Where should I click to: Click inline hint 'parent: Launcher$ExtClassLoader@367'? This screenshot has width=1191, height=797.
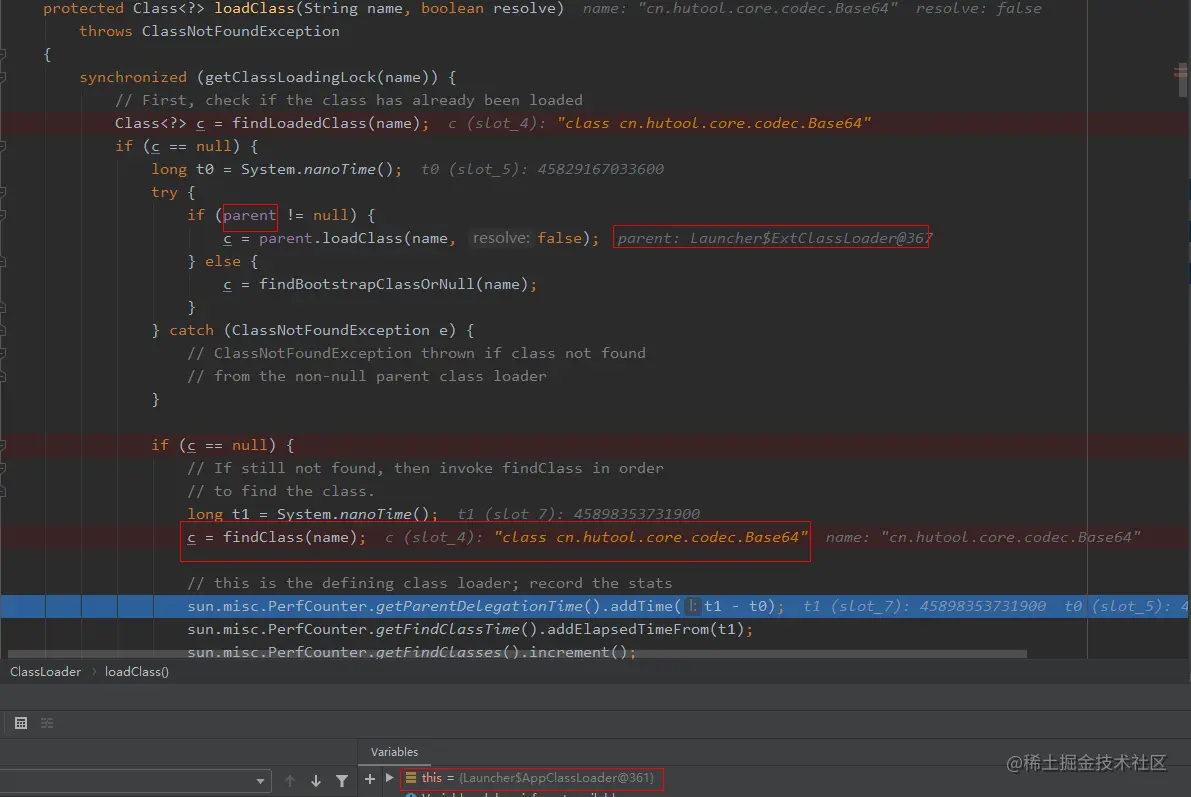pyautogui.click(x=773, y=239)
